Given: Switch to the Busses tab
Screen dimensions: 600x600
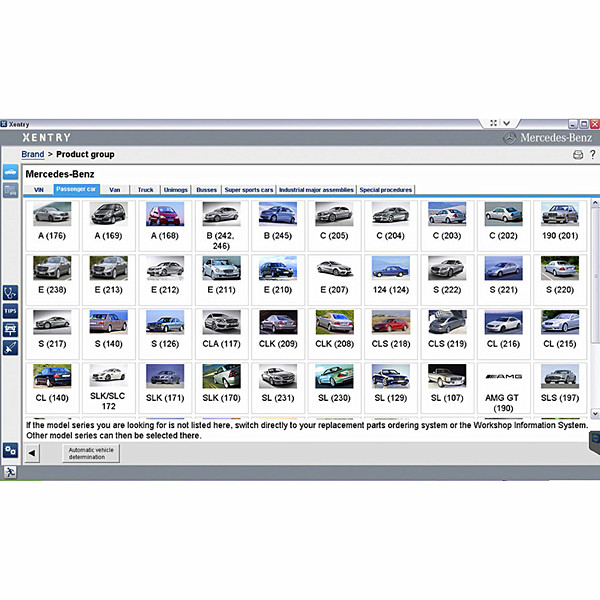Looking at the screenshot, I should pyautogui.click(x=207, y=190).
